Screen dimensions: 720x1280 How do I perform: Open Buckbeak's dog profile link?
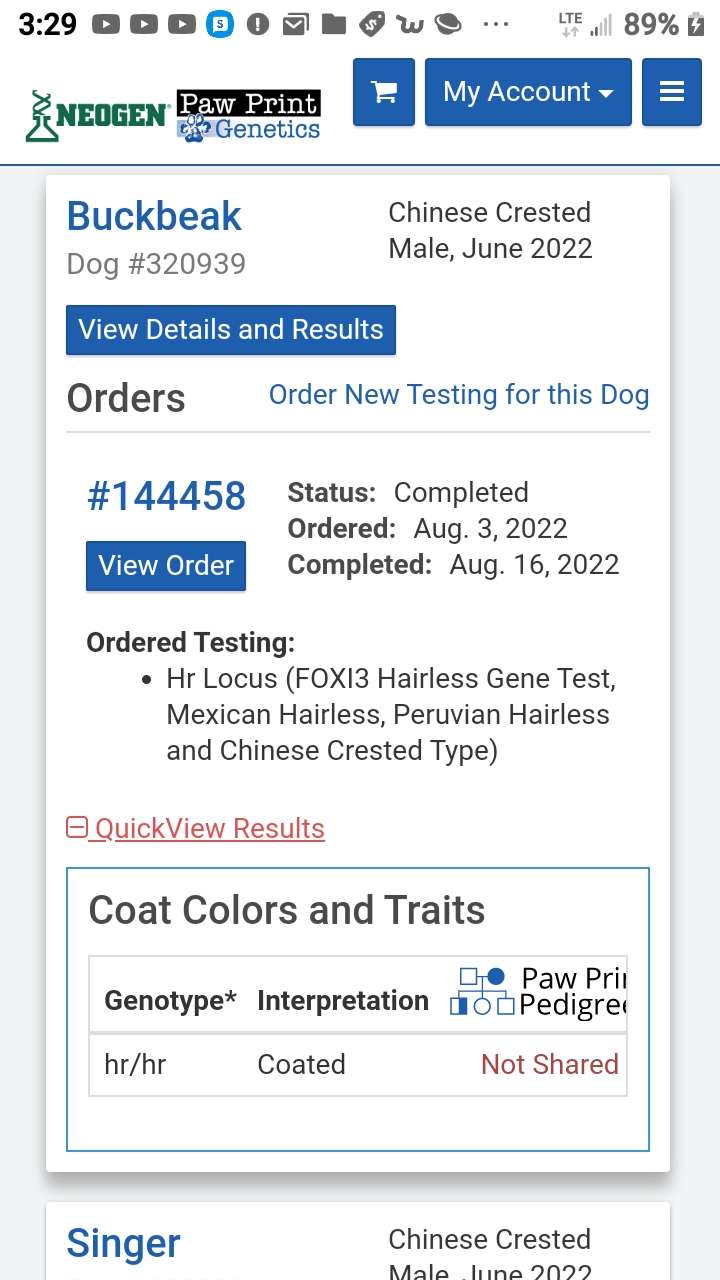coord(154,216)
